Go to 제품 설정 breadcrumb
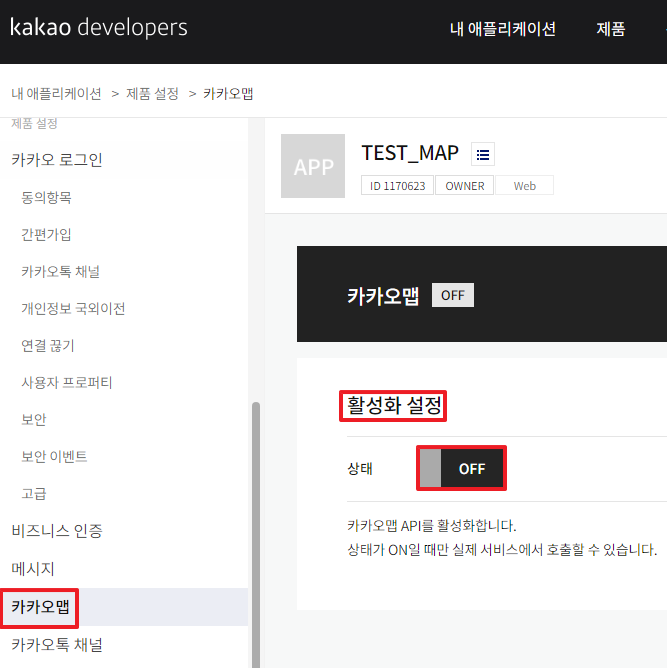The height and width of the screenshot is (668, 667). (152, 94)
